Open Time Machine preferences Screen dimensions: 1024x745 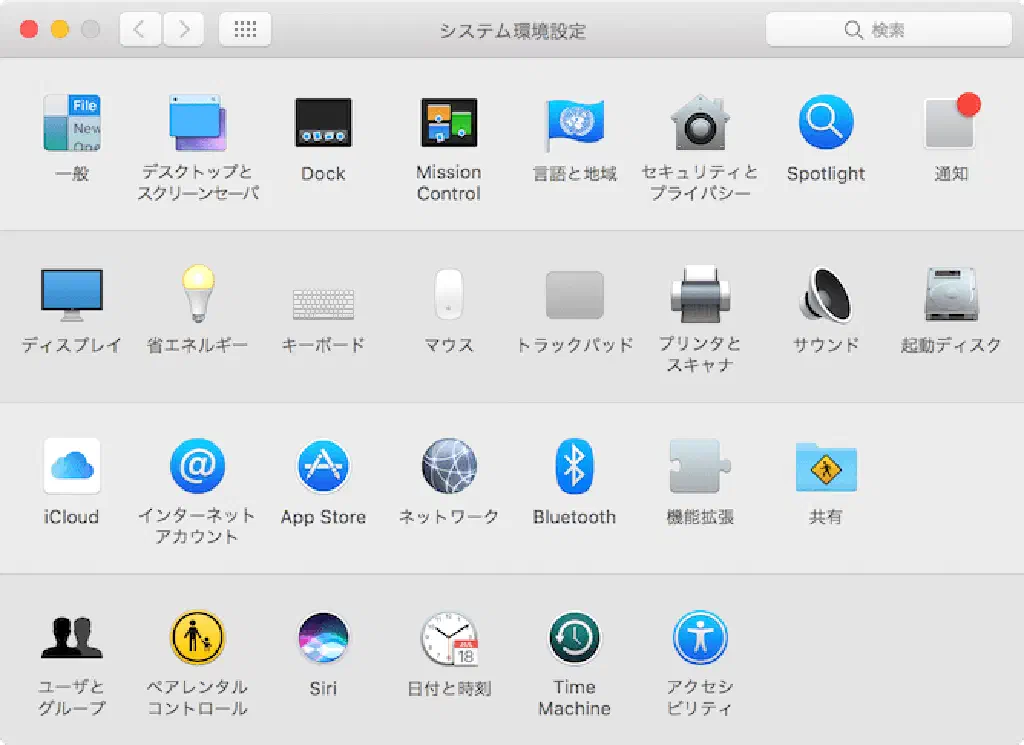[x=574, y=639]
